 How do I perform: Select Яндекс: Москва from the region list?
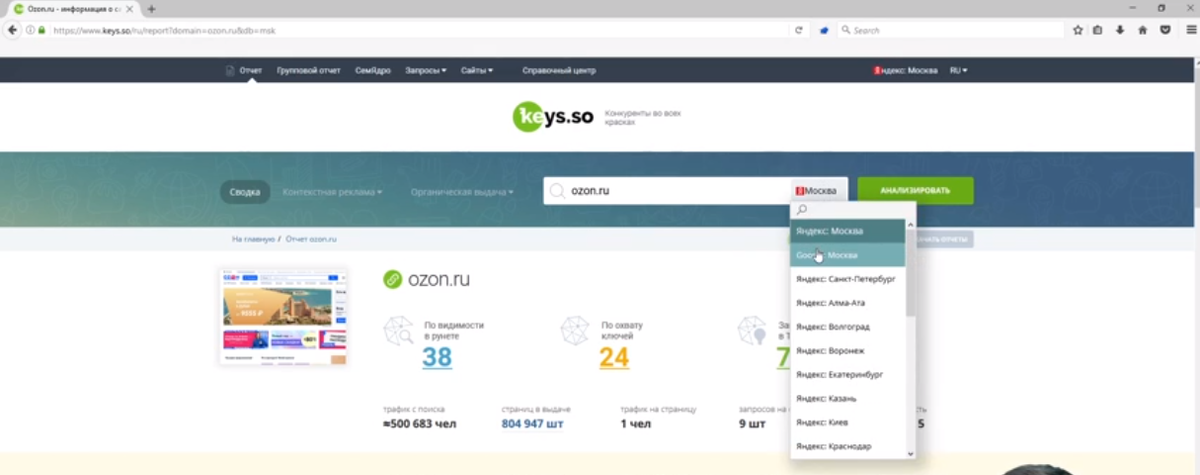coord(848,231)
